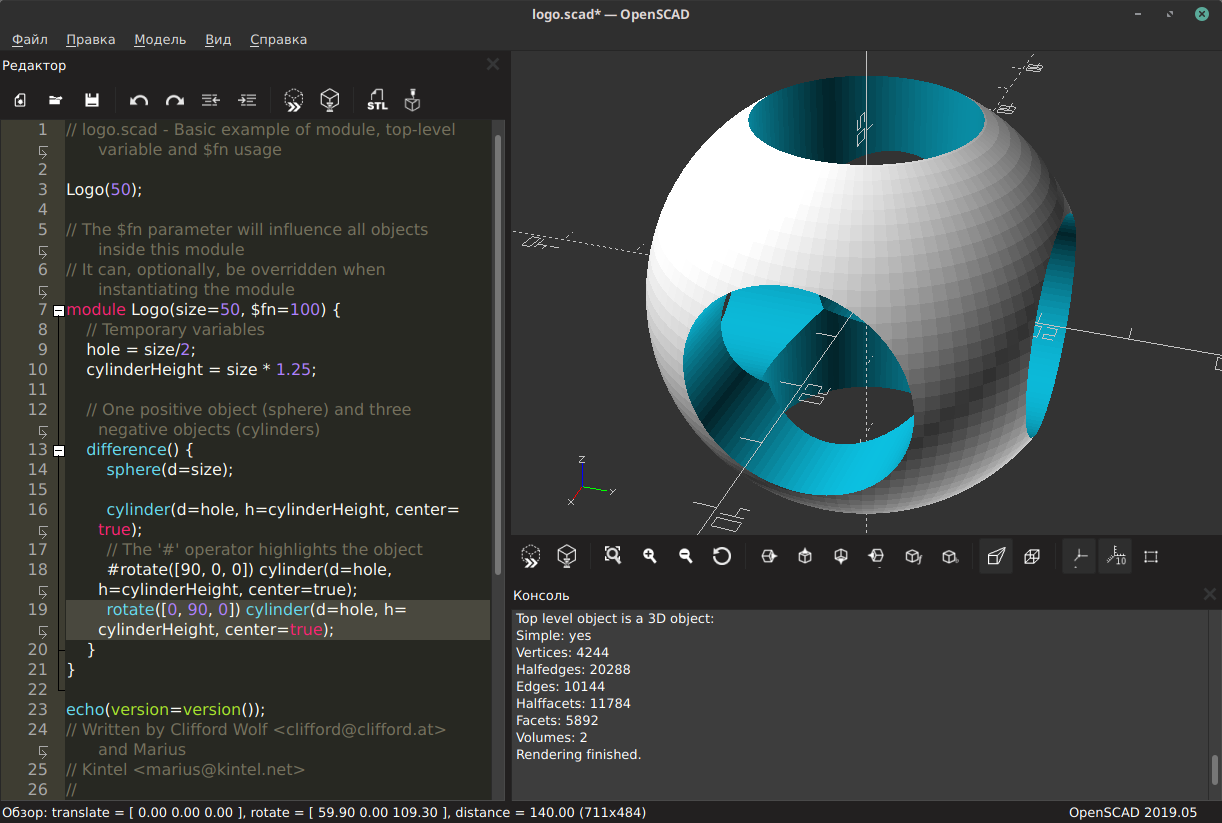Collapse the difference() block fold at line 13

[59, 450]
